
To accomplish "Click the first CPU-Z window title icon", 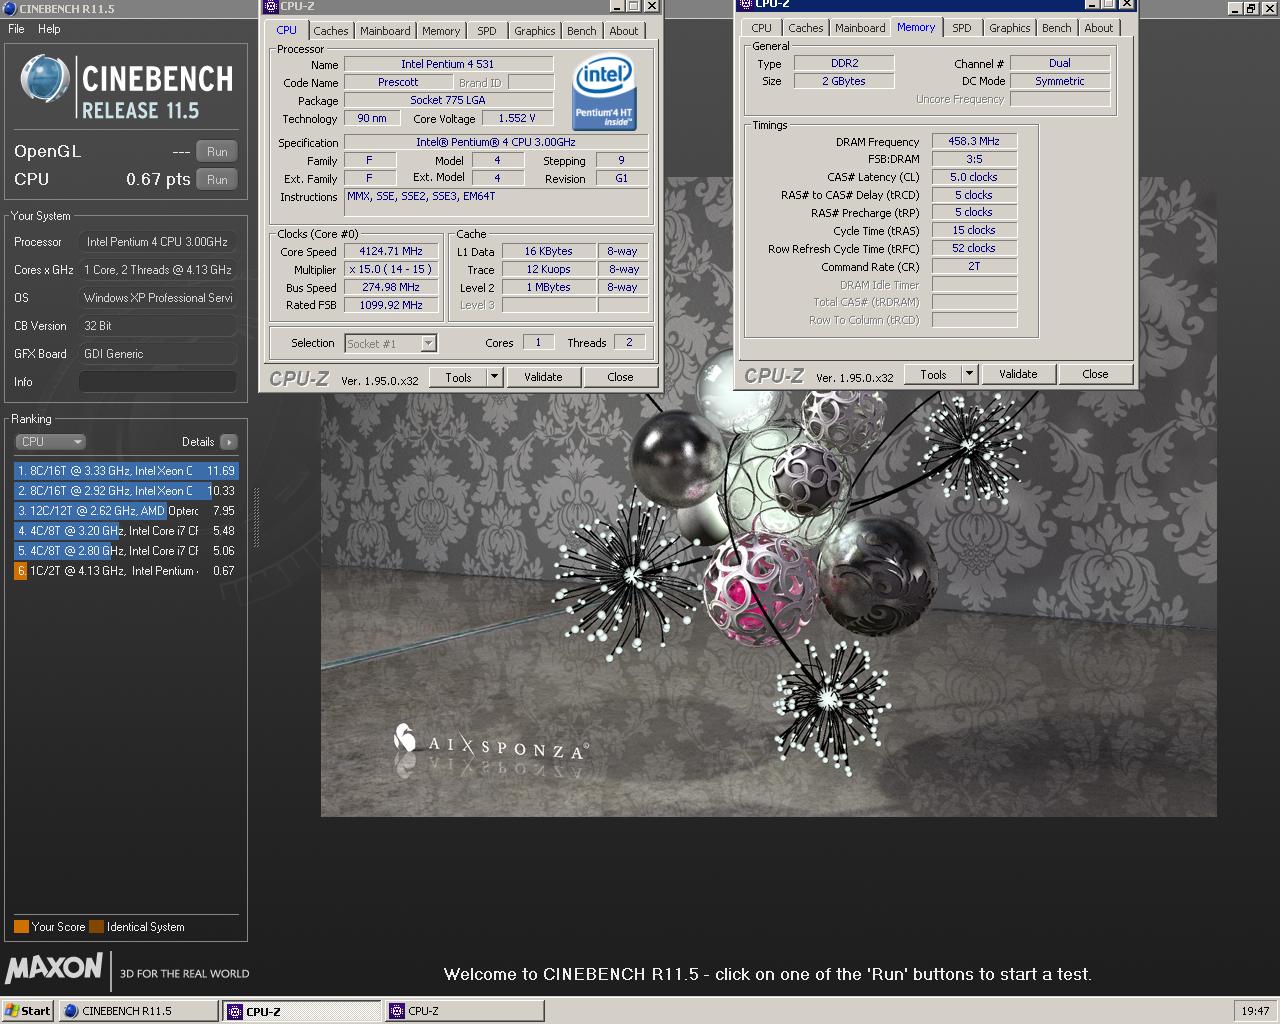I will [x=270, y=6].
